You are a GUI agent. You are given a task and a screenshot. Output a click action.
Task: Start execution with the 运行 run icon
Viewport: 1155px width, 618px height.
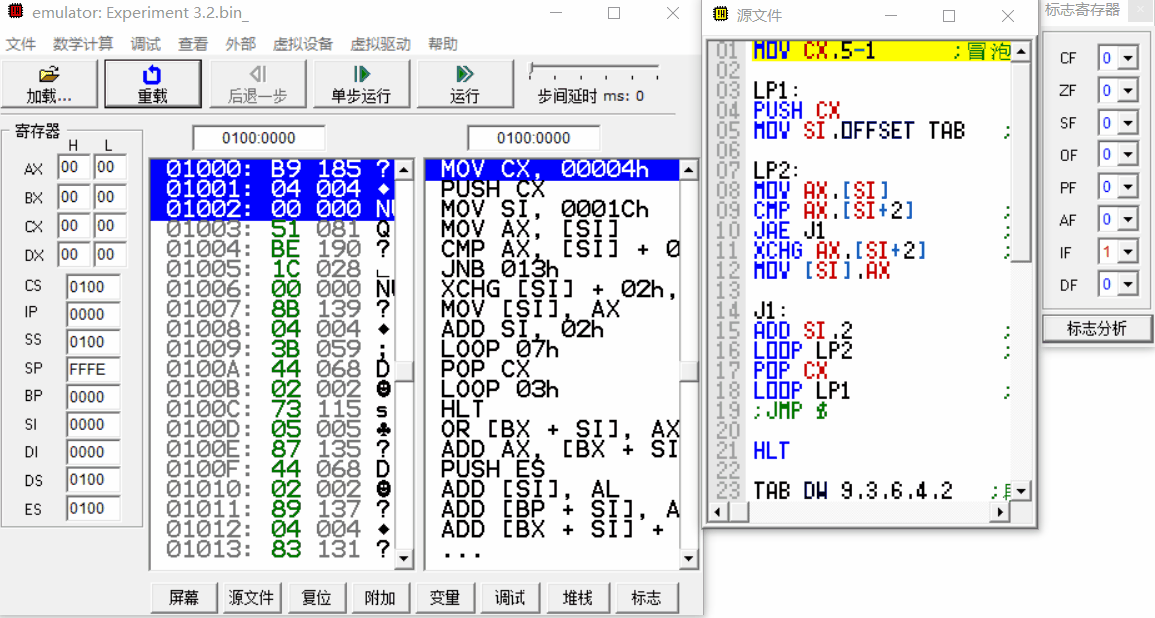[x=464, y=75]
